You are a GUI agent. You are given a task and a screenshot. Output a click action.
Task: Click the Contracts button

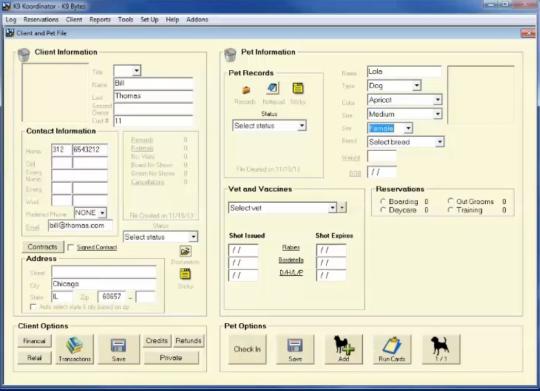(43, 247)
